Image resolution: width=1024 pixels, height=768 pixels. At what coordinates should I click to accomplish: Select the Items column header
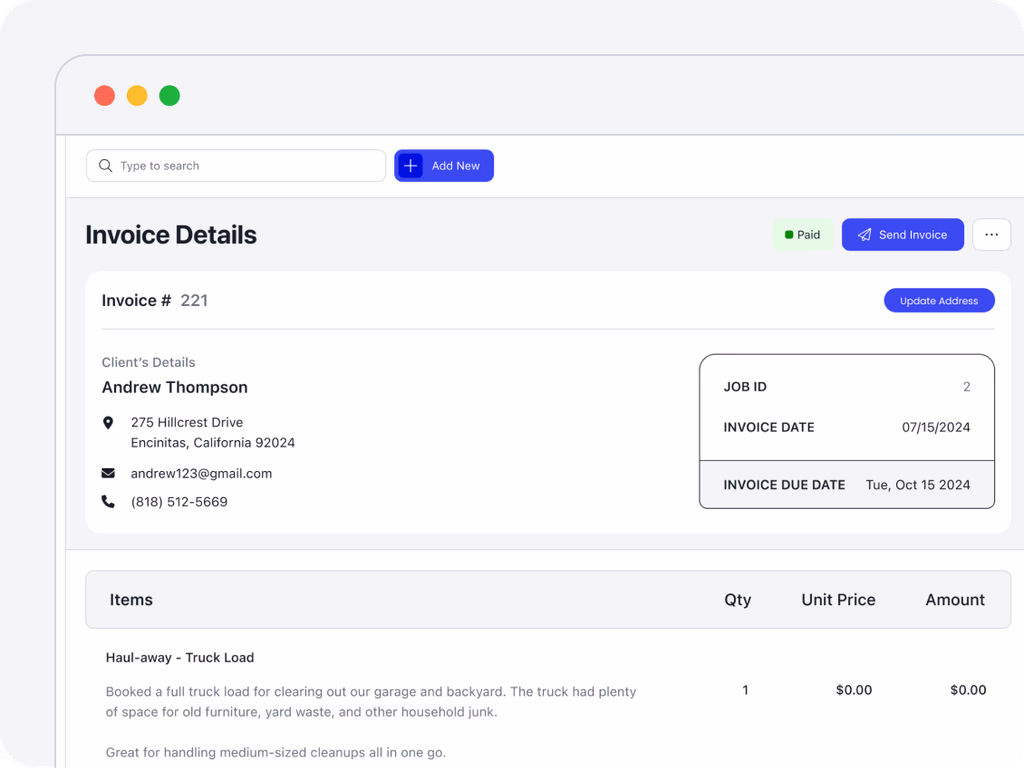pyautogui.click(x=131, y=600)
